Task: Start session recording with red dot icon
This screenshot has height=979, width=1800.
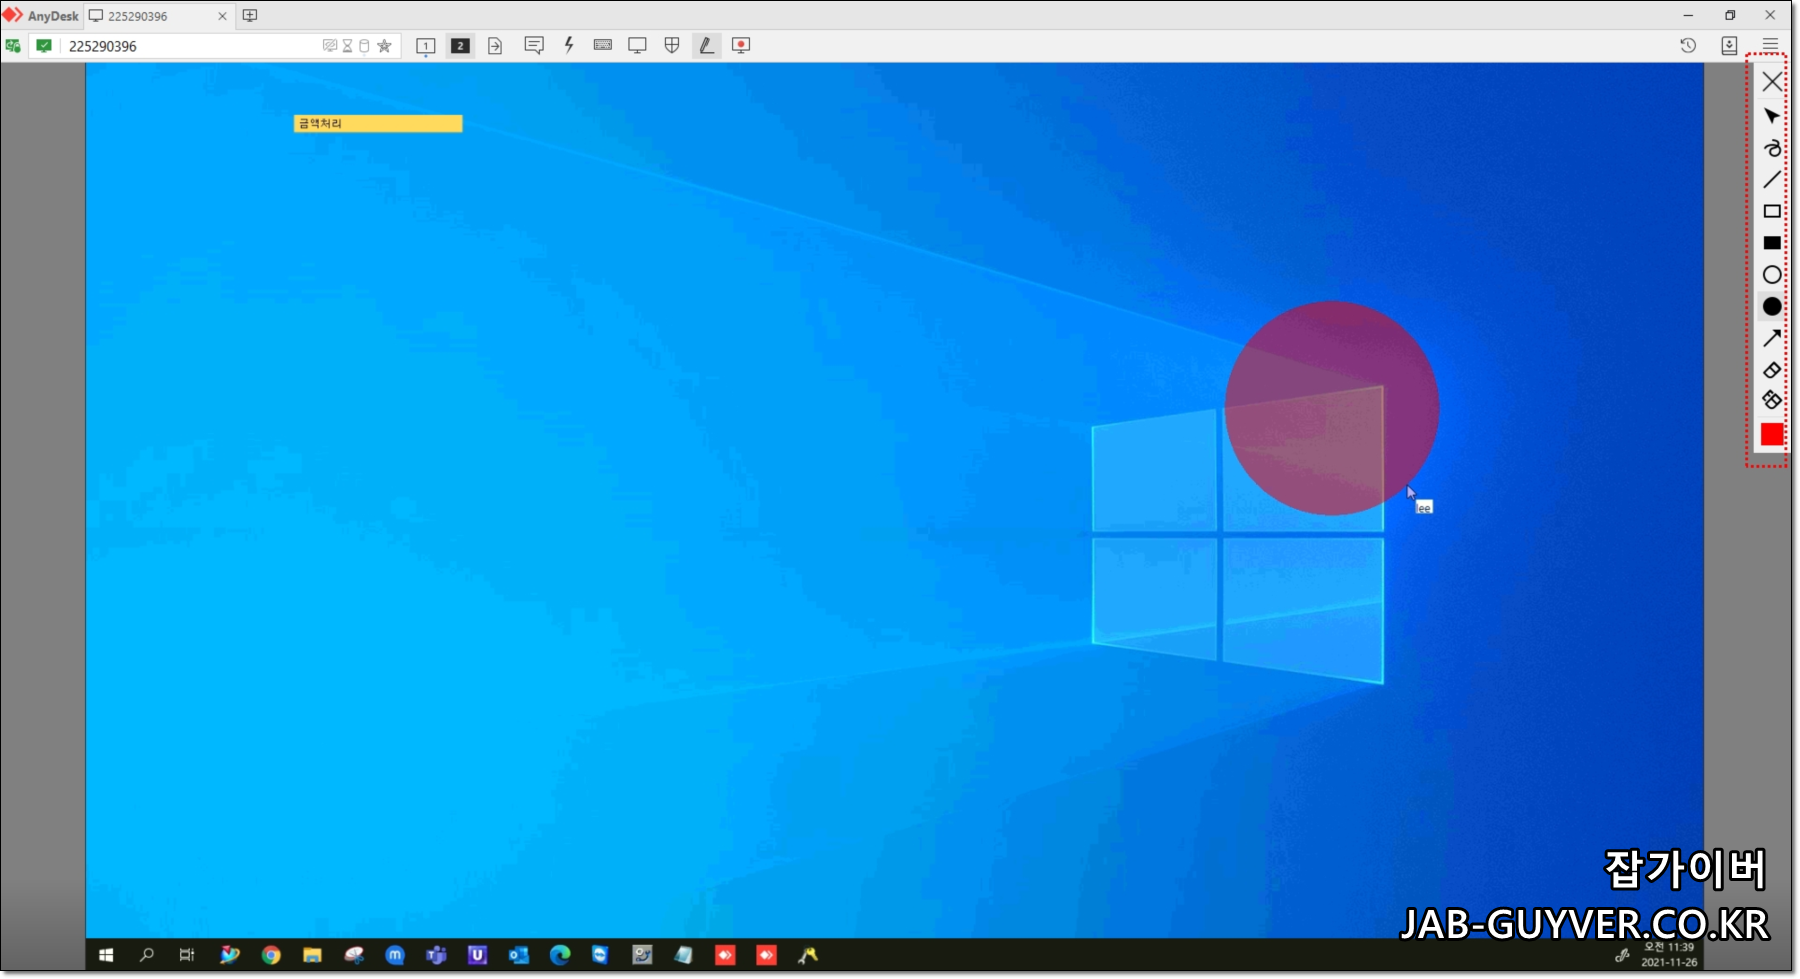Action: click(x=741, y=46)
